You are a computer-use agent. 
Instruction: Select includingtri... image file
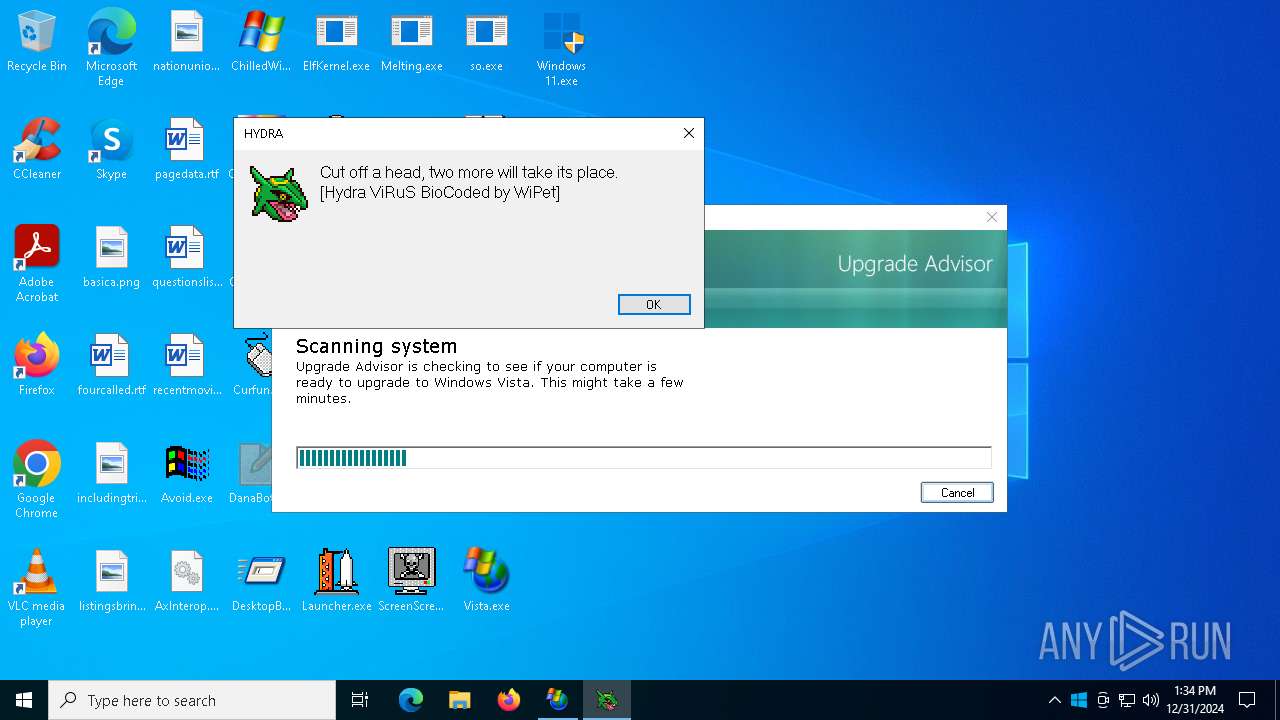coord(111,474)
